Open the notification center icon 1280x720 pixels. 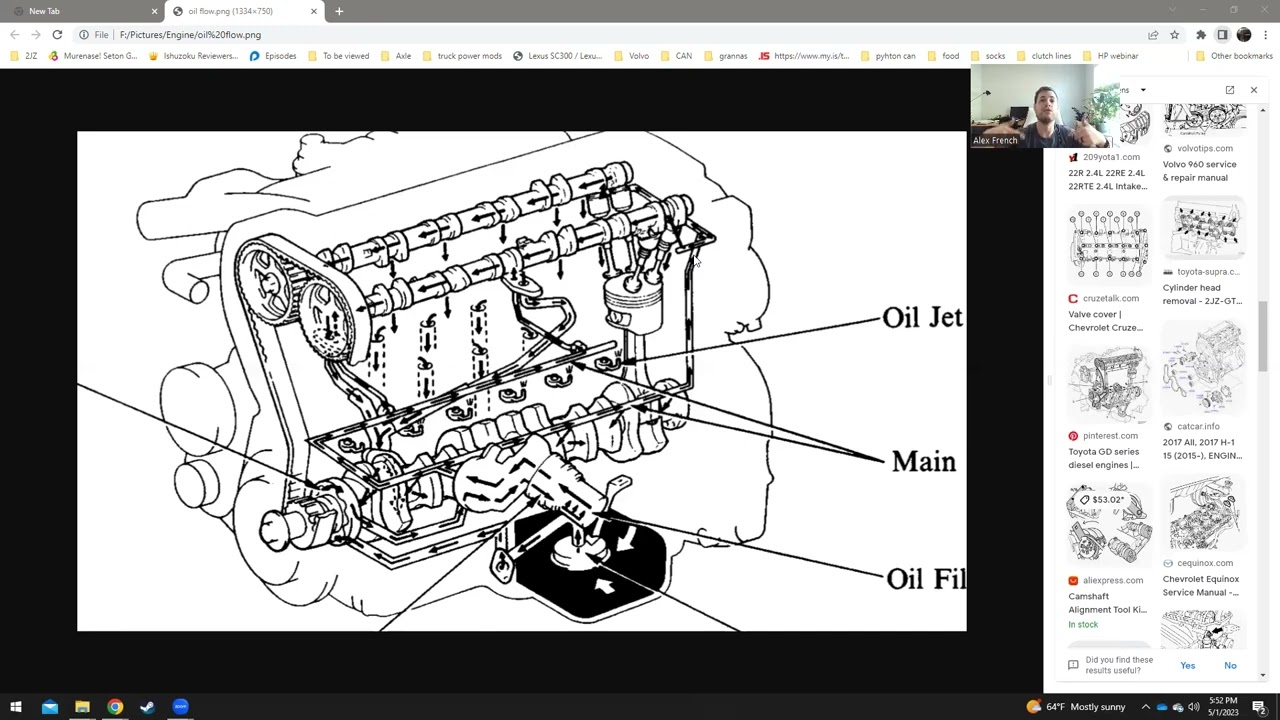[1259, 707]
